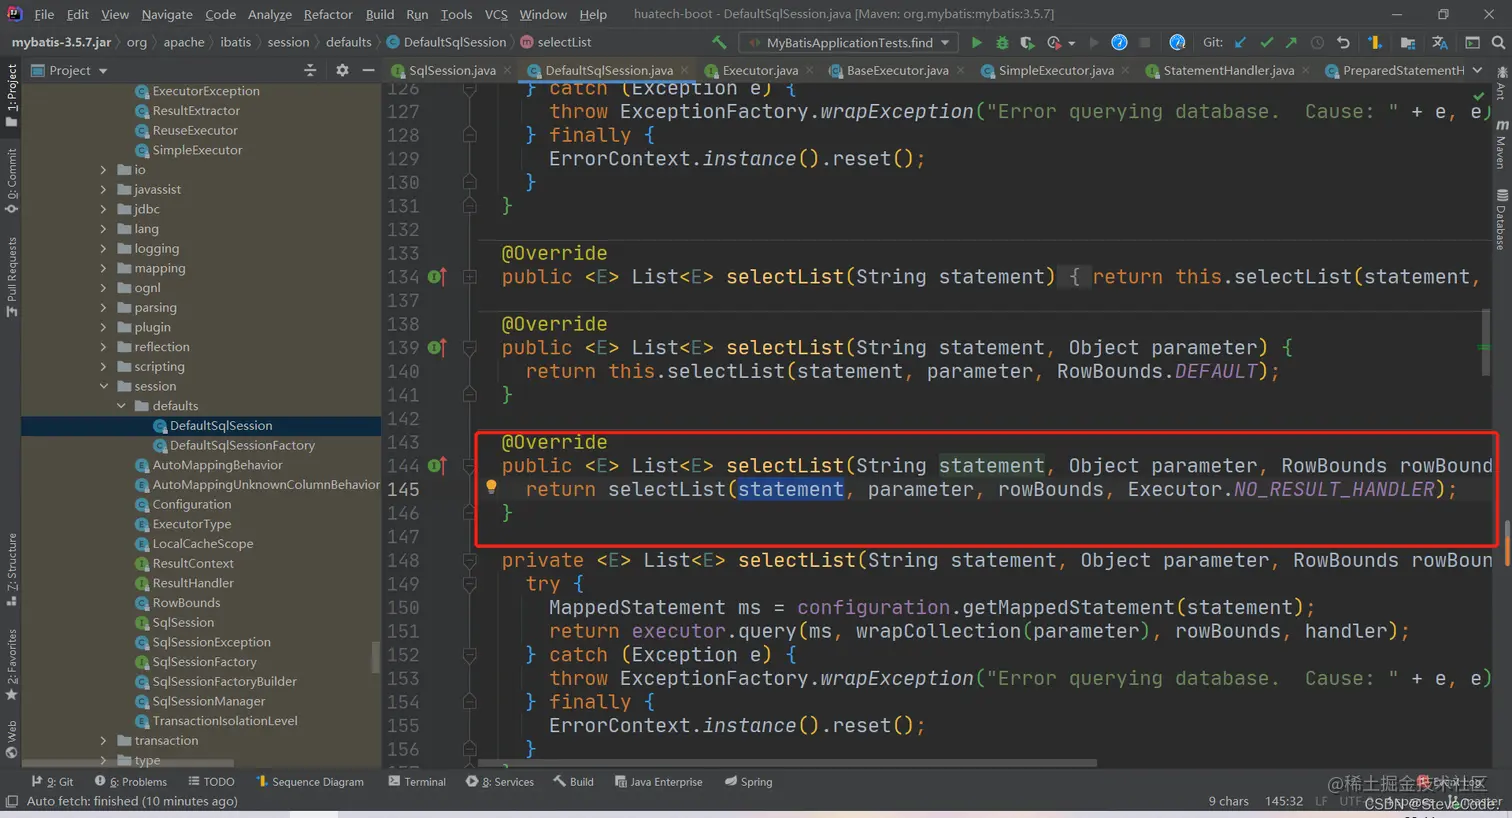The image size is (1512, 818).
Task: Open Project panel settings gear
Action: [x=342, y=70]
